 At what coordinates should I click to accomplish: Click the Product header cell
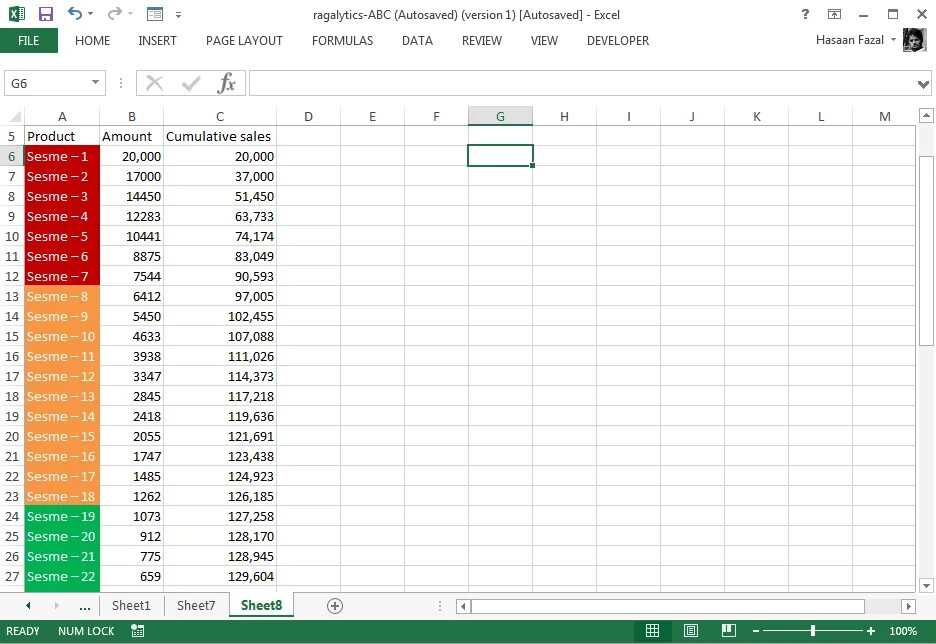pyautogui.click(x=62, y=136)
